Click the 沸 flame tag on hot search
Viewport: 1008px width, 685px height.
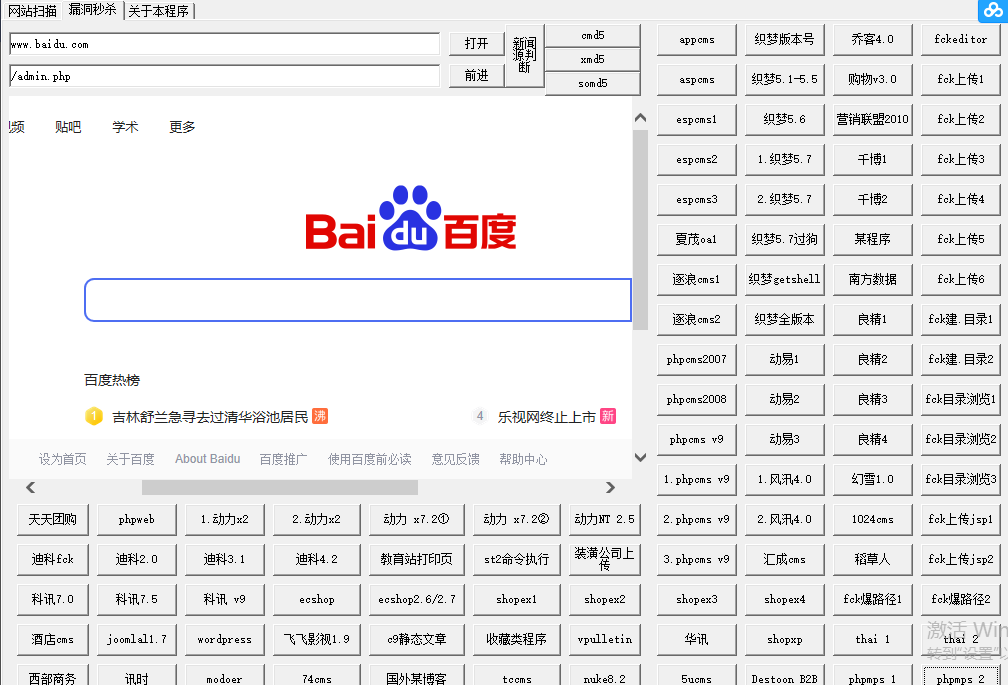click(319, 415)
